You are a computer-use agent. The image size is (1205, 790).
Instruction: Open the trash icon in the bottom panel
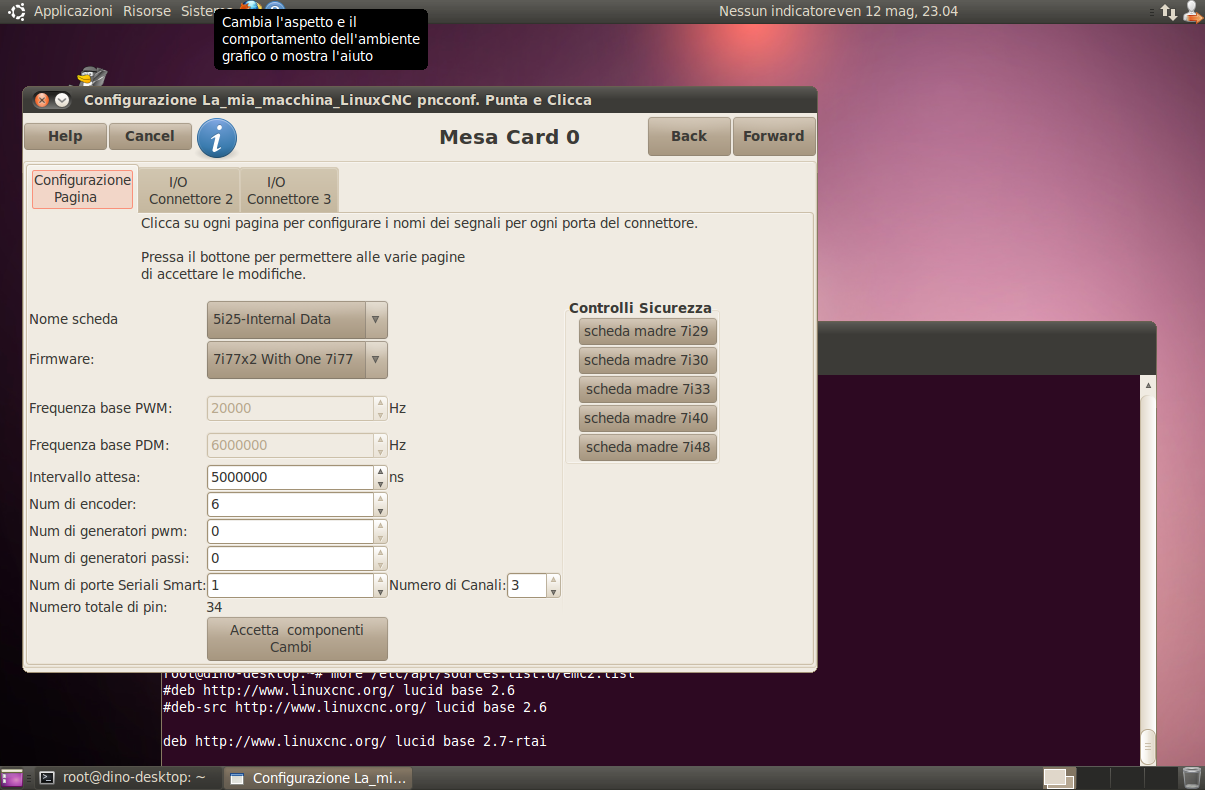[x=1191, y=777]
